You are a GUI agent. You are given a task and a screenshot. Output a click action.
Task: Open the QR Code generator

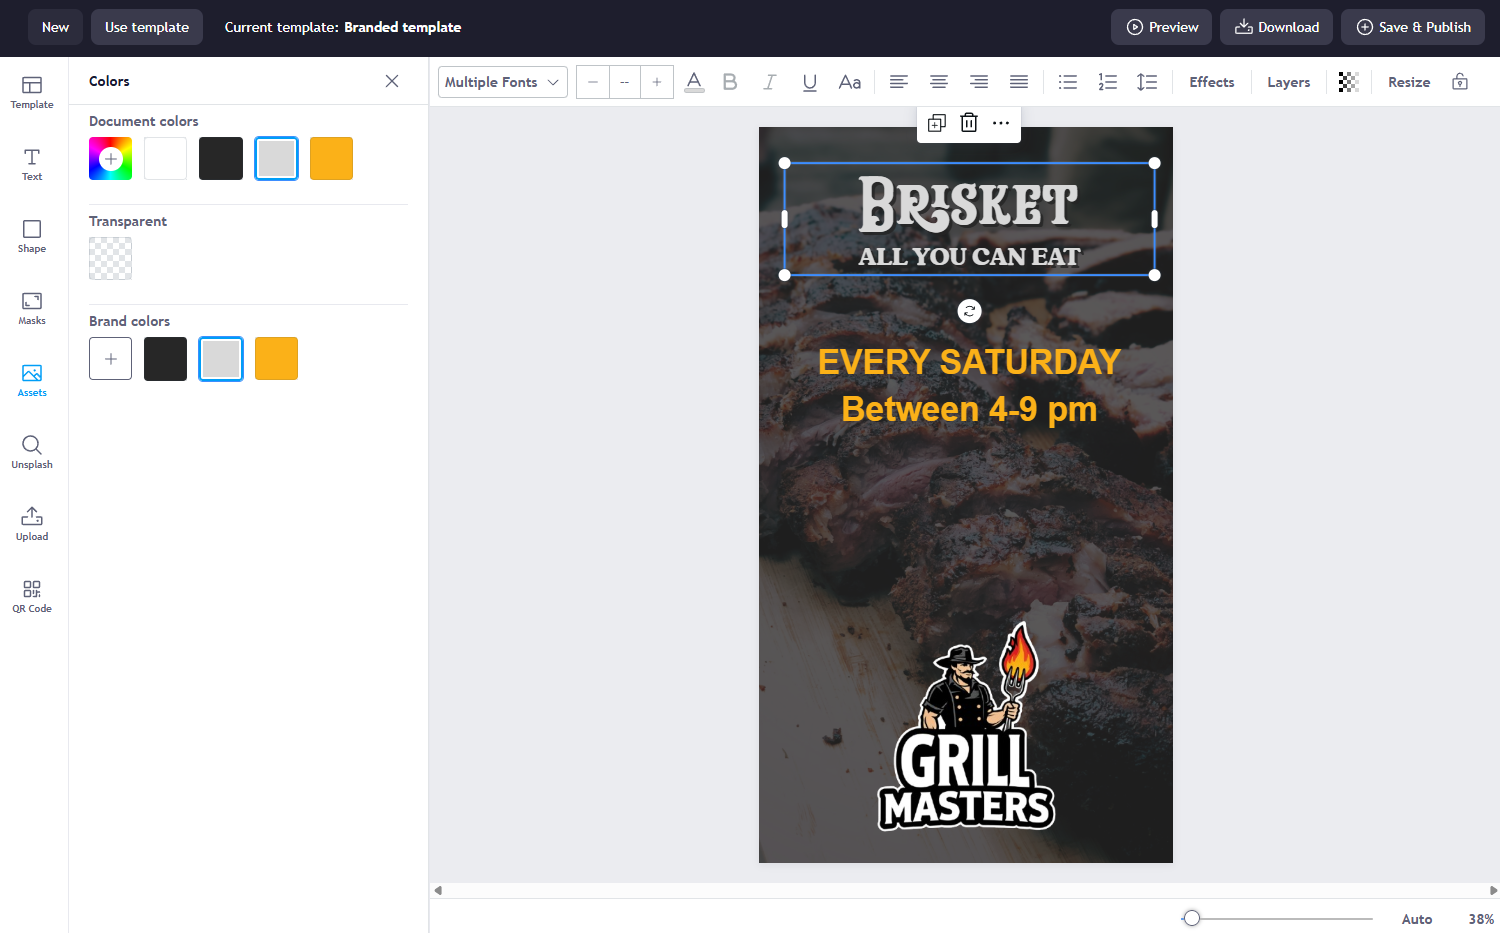[32, 596]
